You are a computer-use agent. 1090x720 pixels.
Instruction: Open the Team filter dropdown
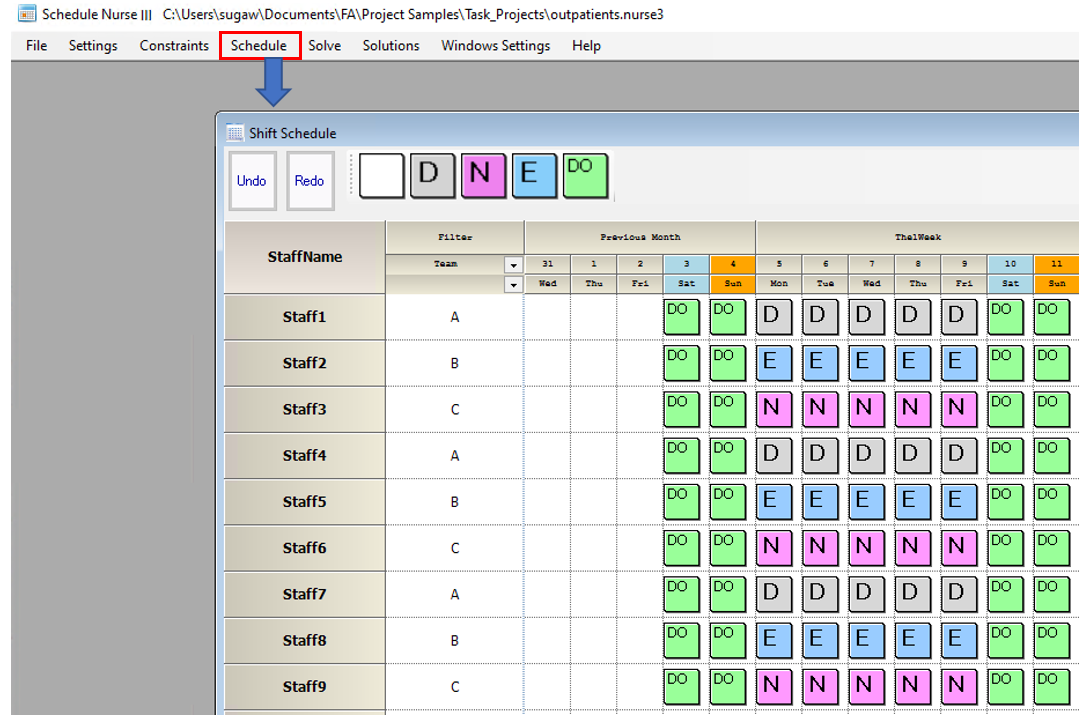coord(514,265)
